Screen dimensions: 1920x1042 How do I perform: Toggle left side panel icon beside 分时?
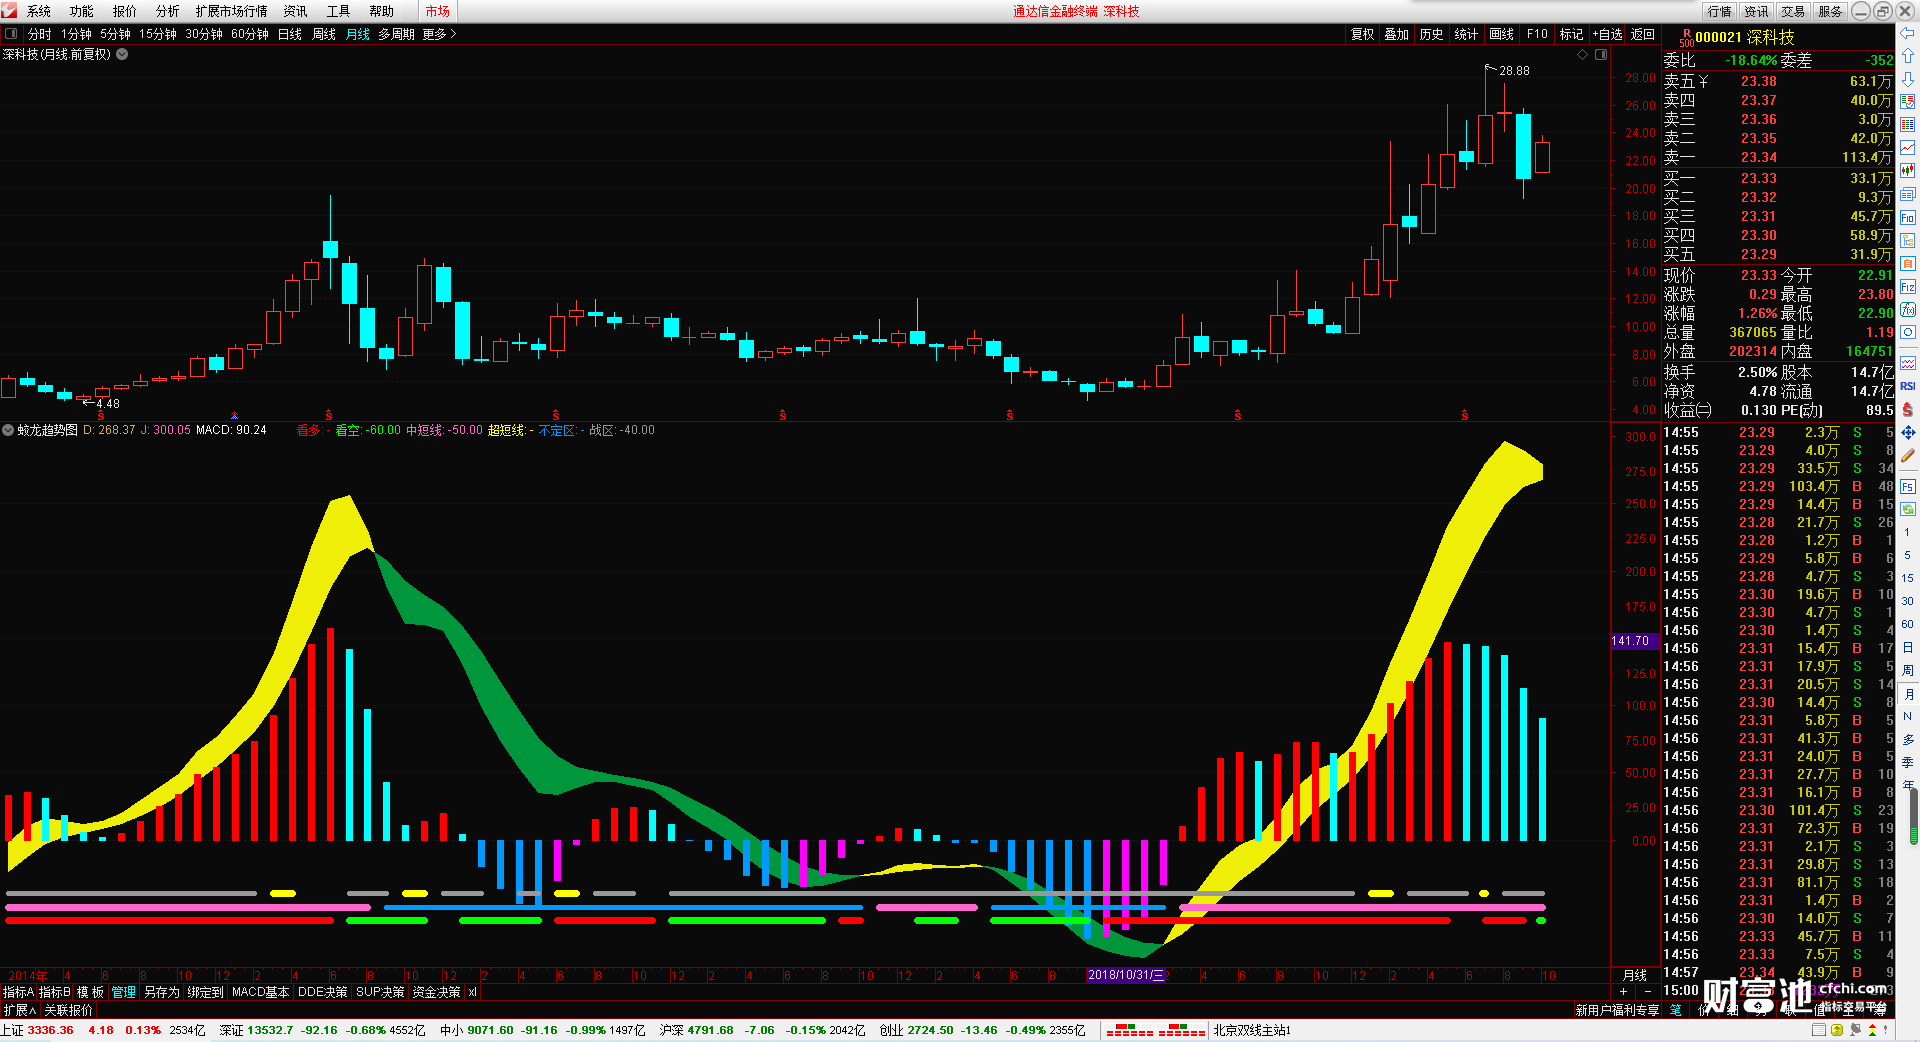[11, 34]
